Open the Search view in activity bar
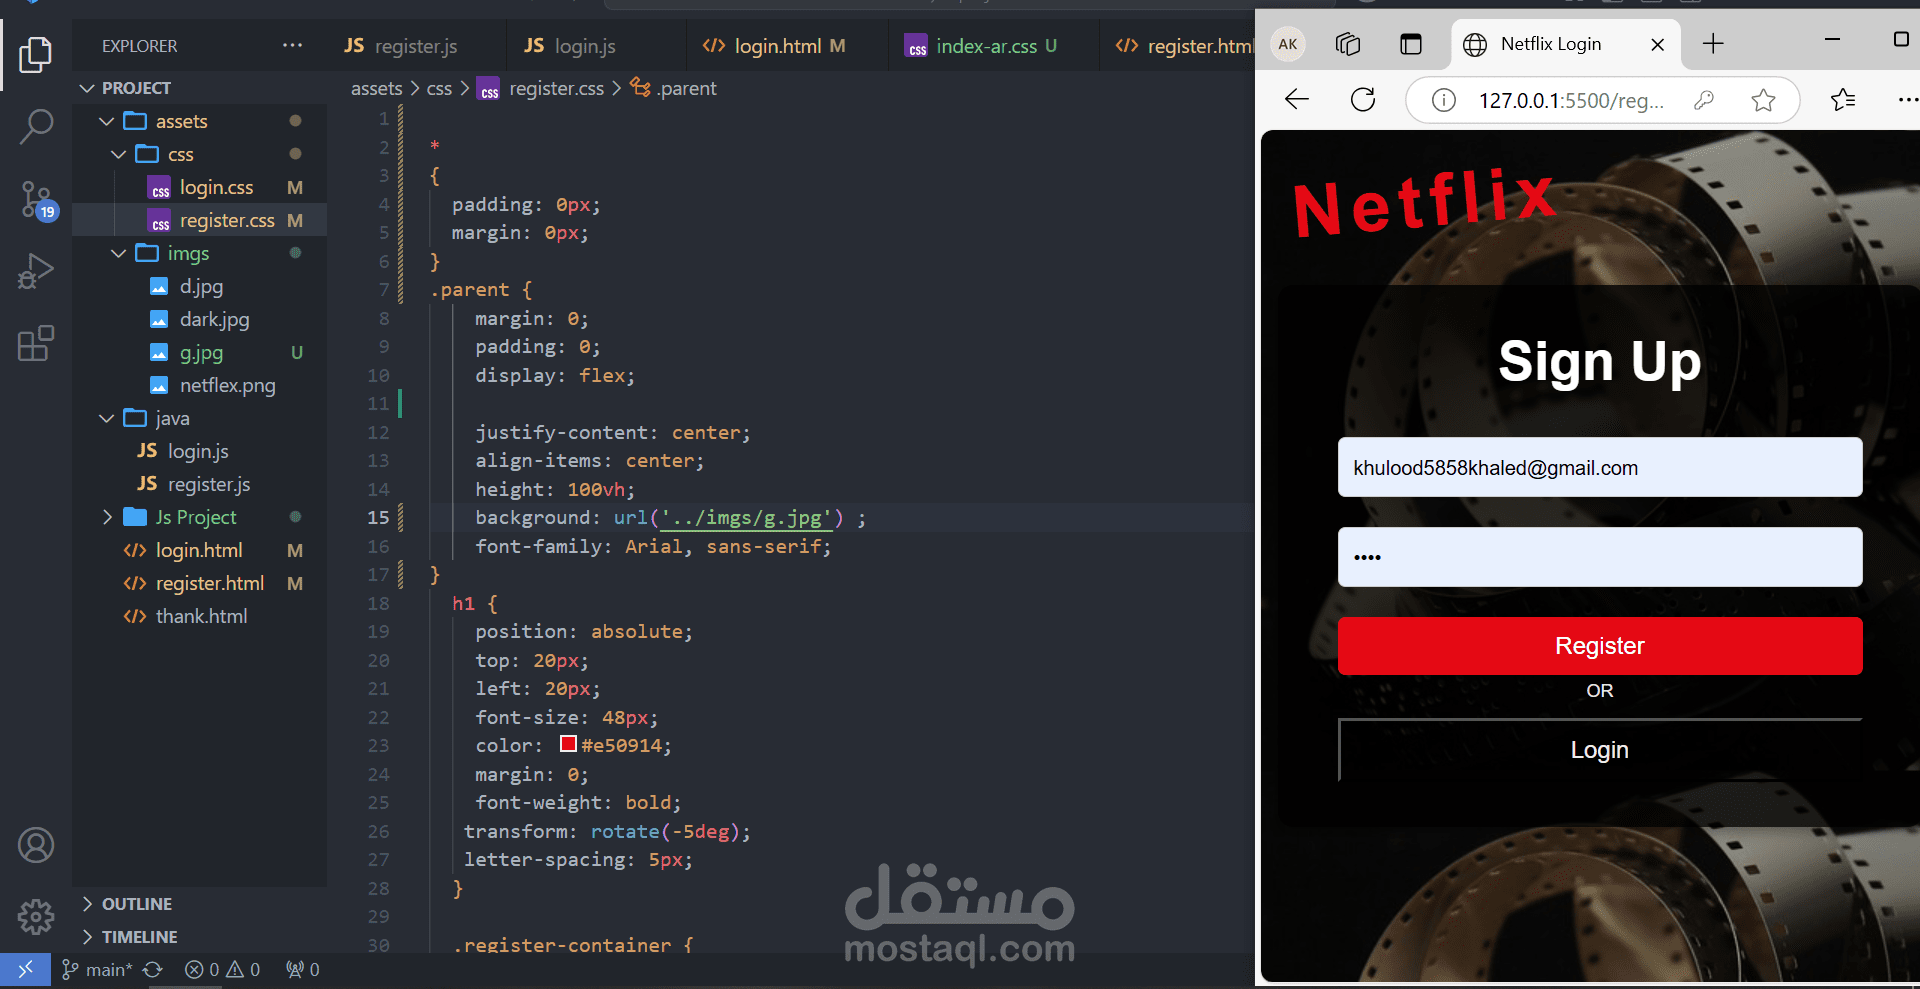 coord(36,127)
